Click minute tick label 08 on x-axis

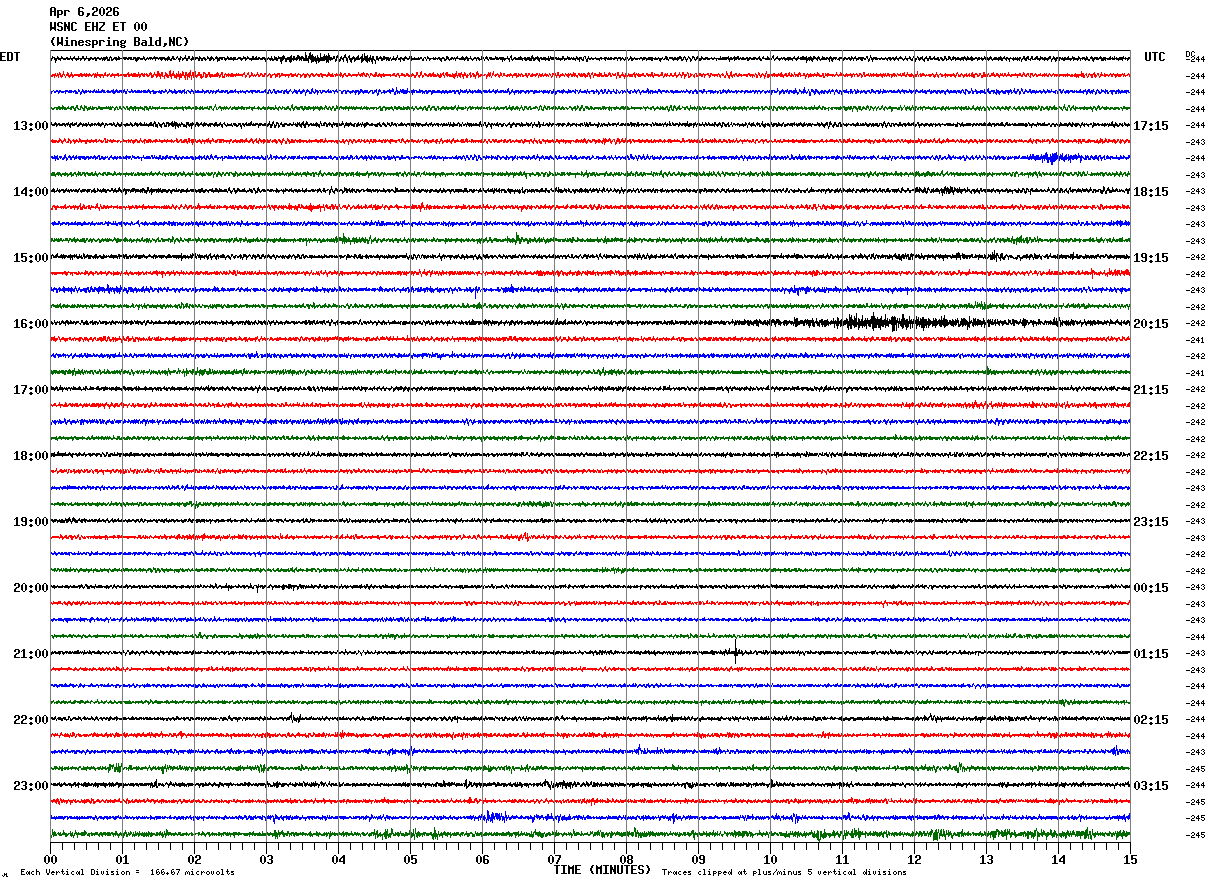tap(626, 859)
